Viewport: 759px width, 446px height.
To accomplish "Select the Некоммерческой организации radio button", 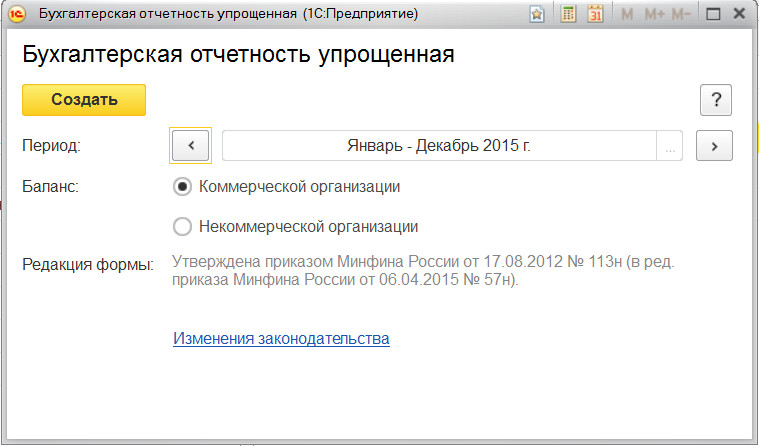I will 182,226.
